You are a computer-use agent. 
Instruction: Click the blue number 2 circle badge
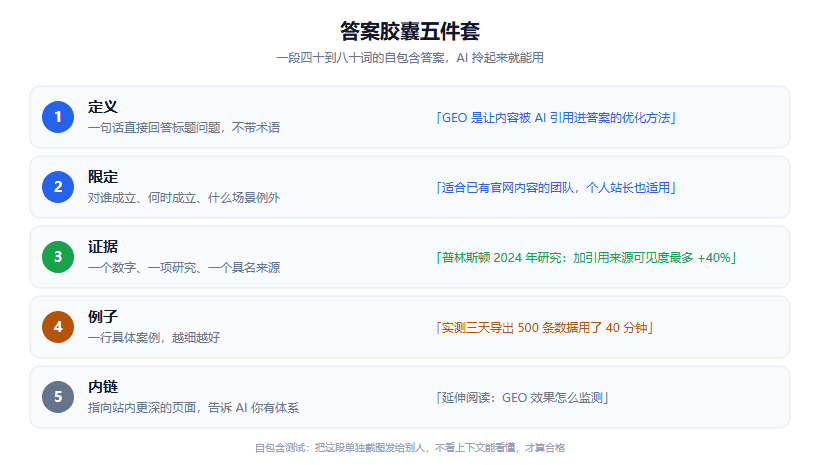pos(58,187)
